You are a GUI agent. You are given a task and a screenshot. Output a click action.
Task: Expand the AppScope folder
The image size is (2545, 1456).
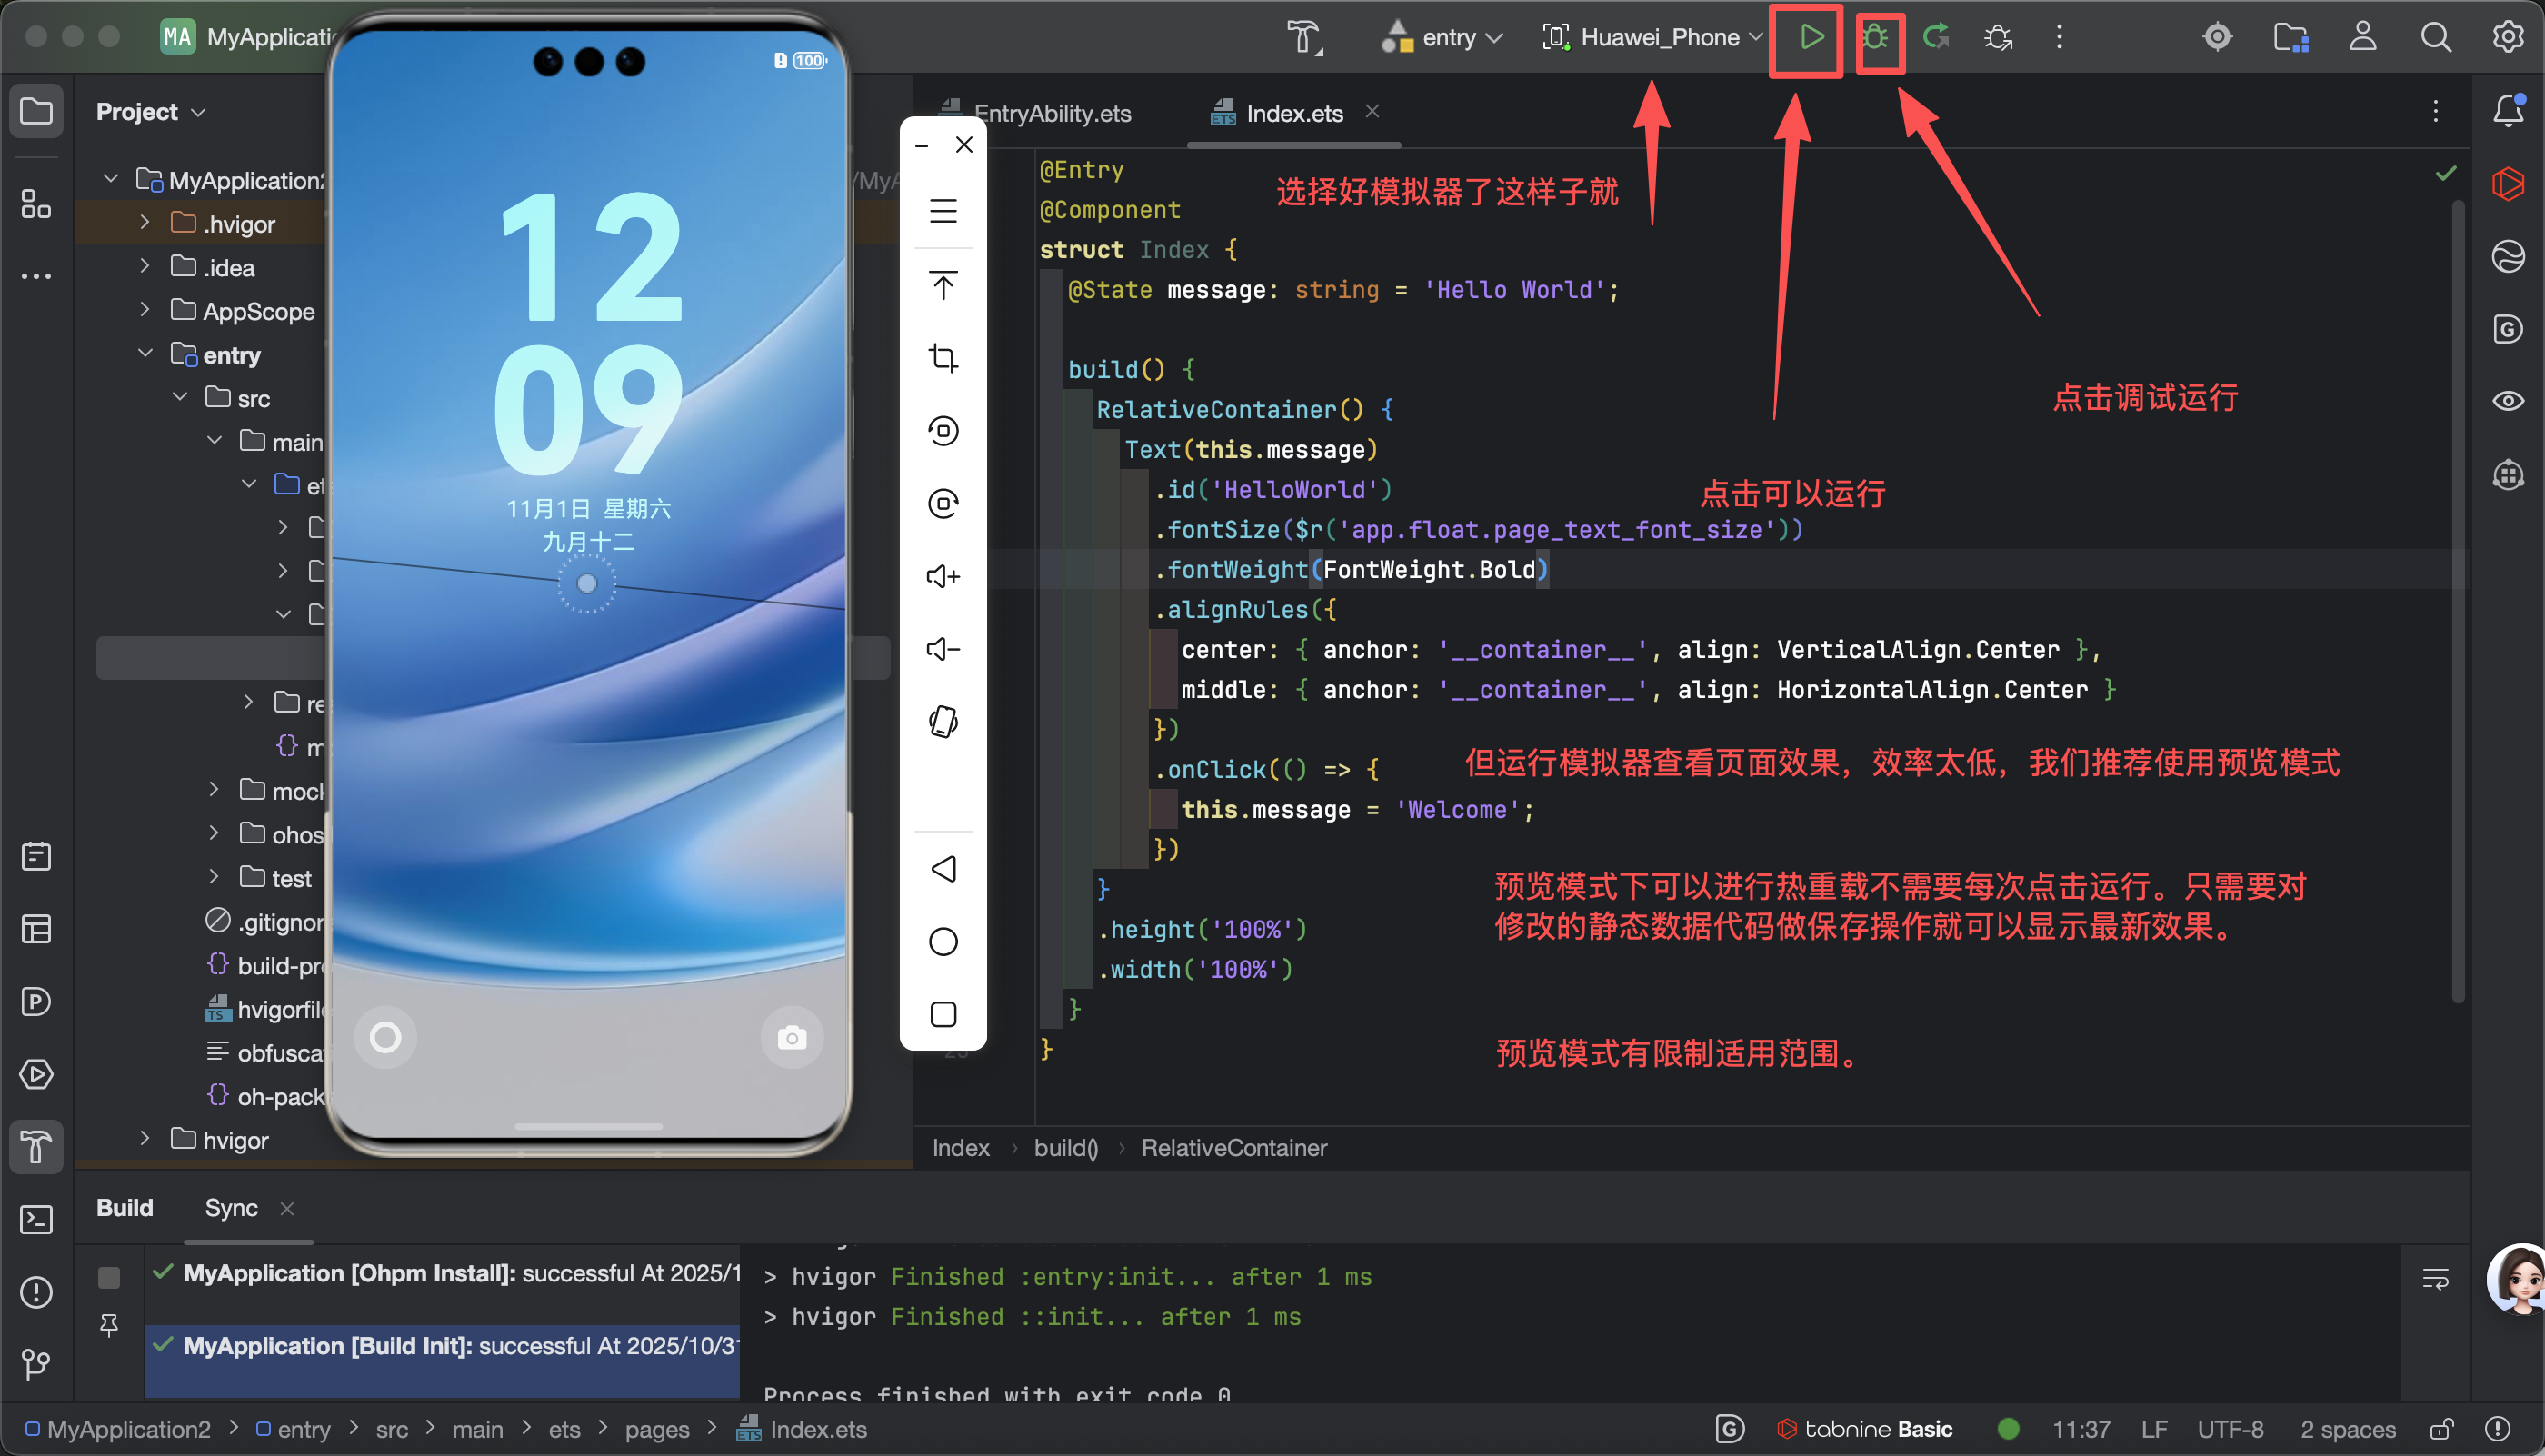145,310
